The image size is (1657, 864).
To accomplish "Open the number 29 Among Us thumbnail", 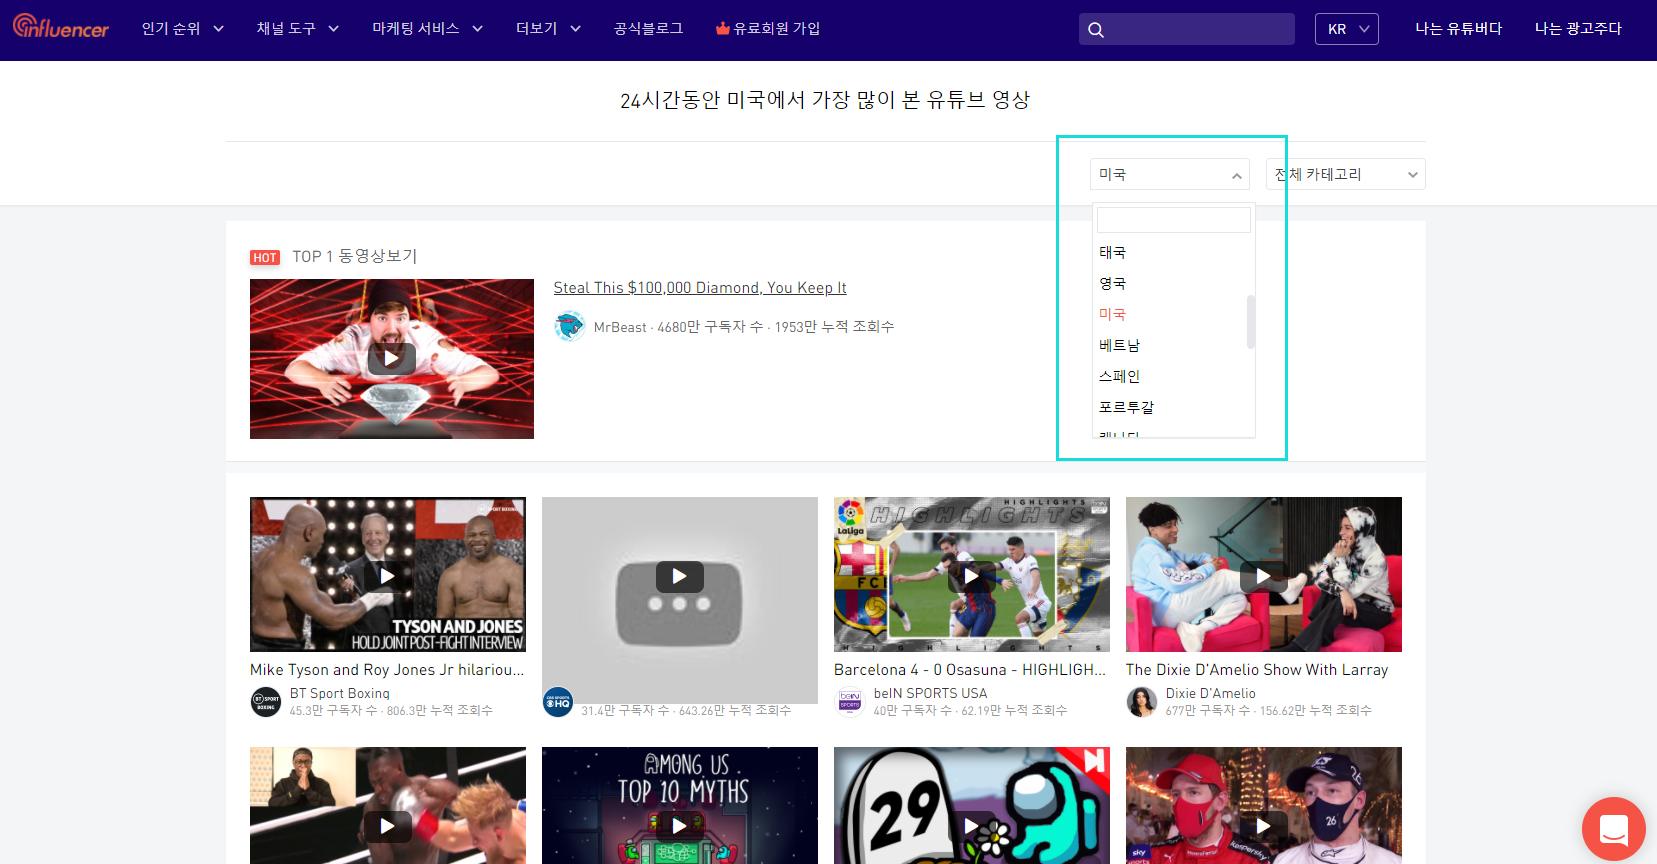I will pos(972,805).
